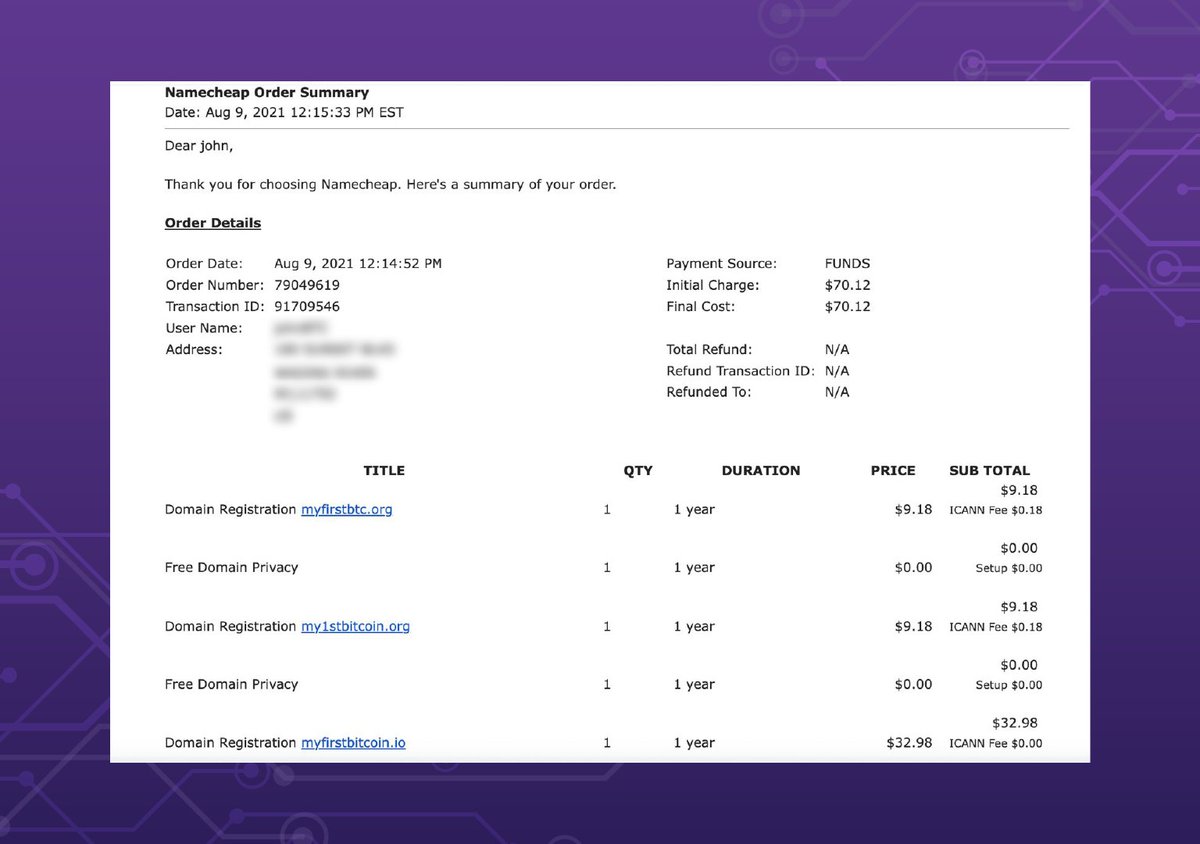Click the SUB TOTAL column header
The width and height of the screenshot is (1200, 844).
989,471
